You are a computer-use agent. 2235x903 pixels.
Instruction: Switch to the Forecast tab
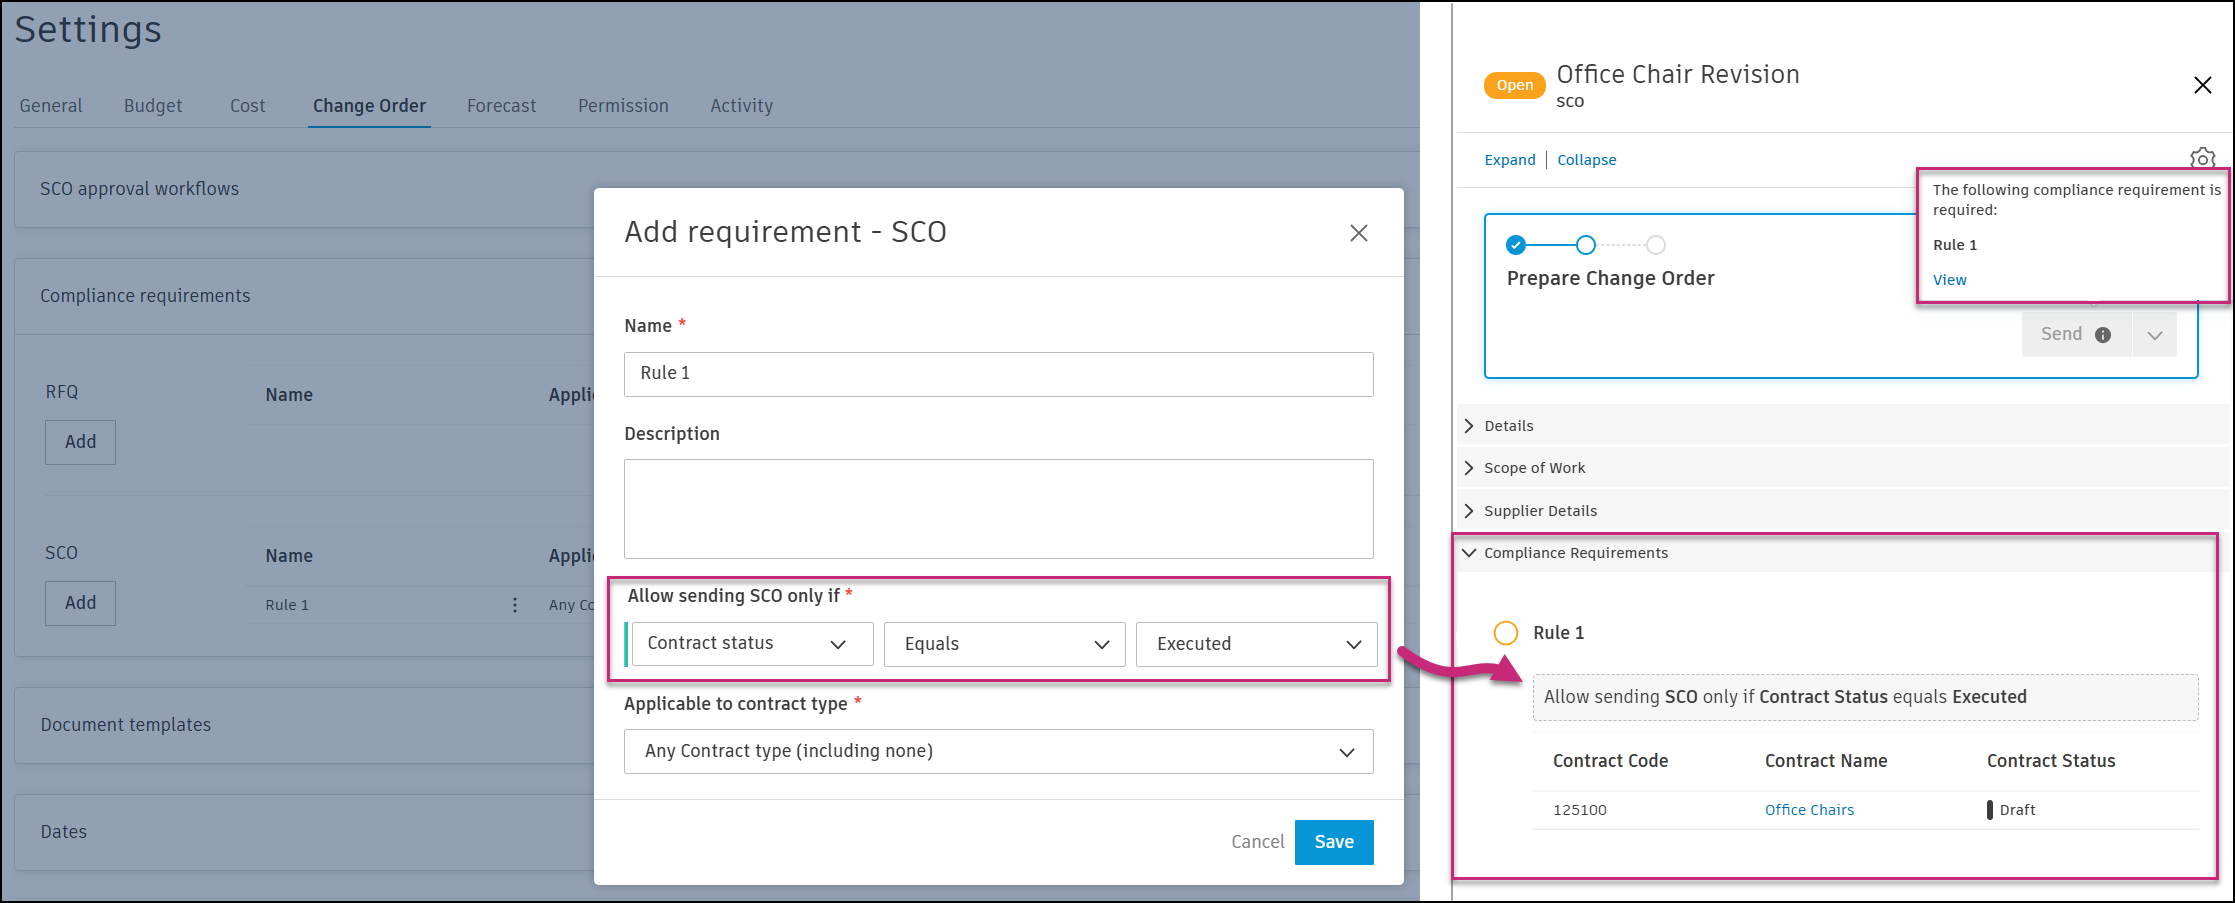[501, 106]
